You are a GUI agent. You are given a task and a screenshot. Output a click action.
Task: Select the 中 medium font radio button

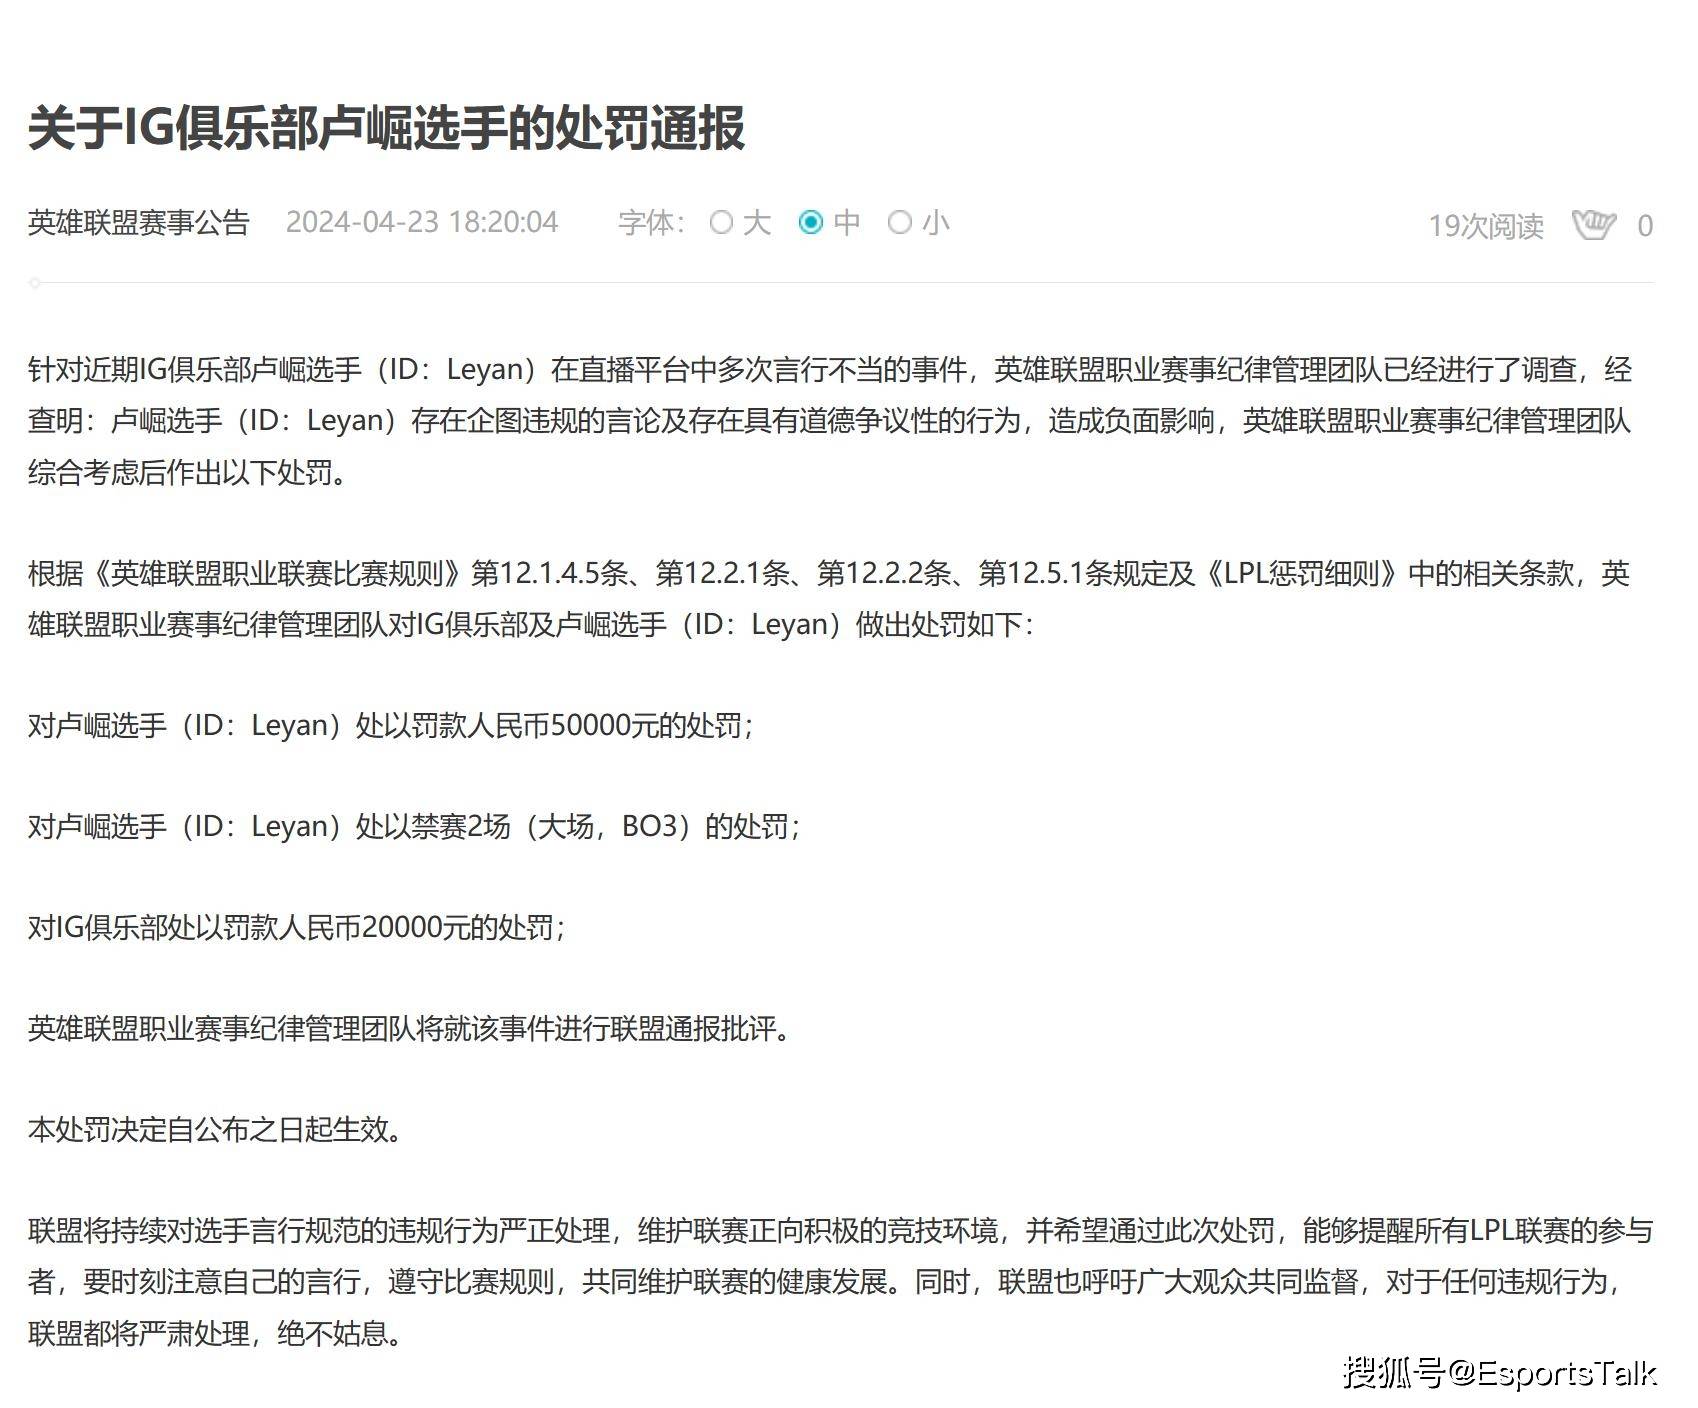click(811, 222)
